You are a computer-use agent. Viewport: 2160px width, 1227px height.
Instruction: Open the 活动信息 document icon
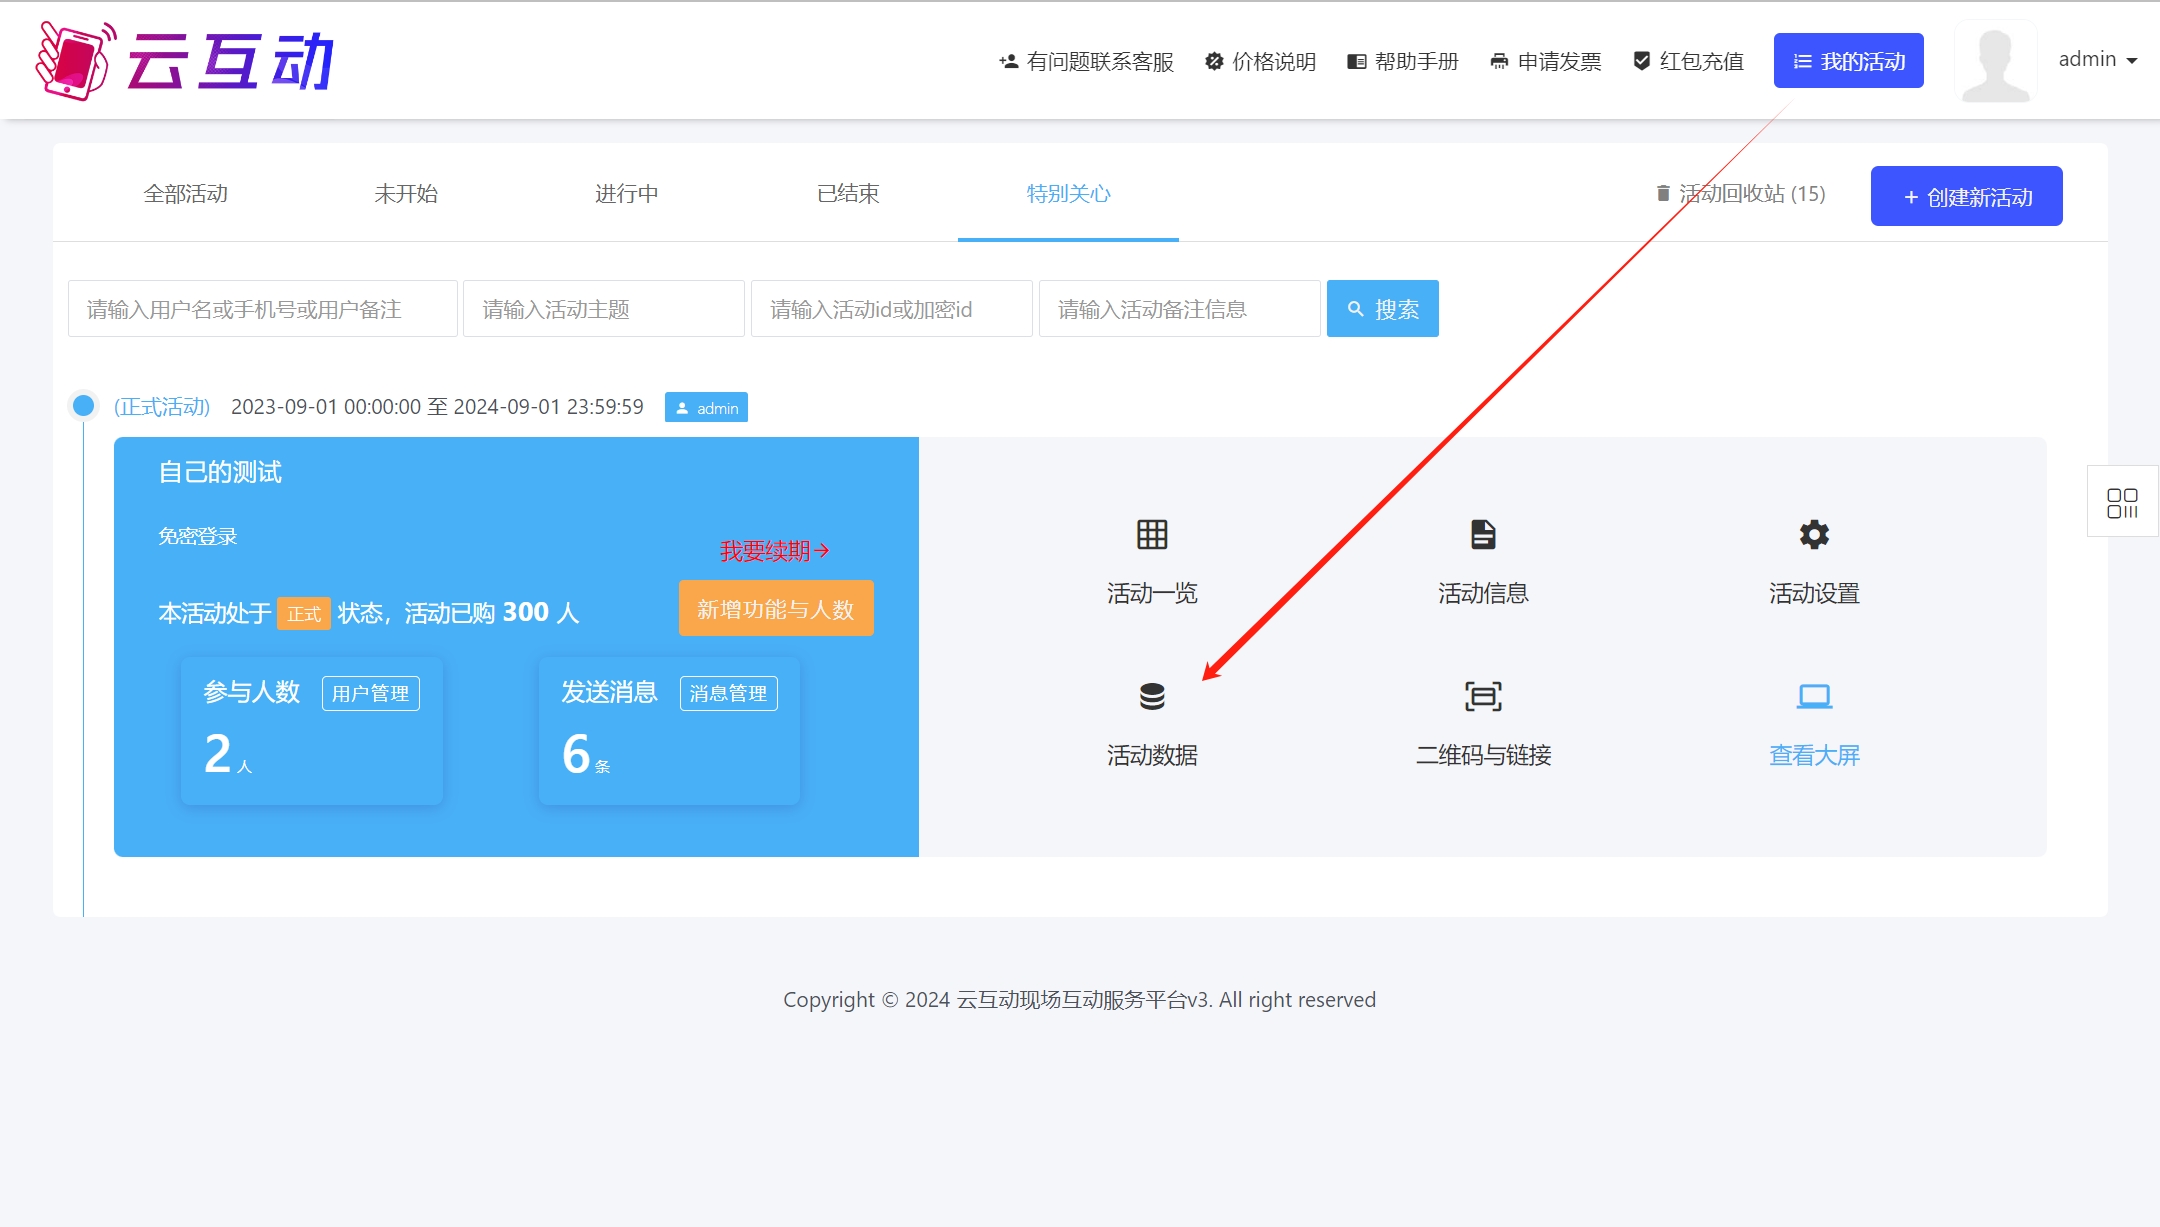[1483, 535]
